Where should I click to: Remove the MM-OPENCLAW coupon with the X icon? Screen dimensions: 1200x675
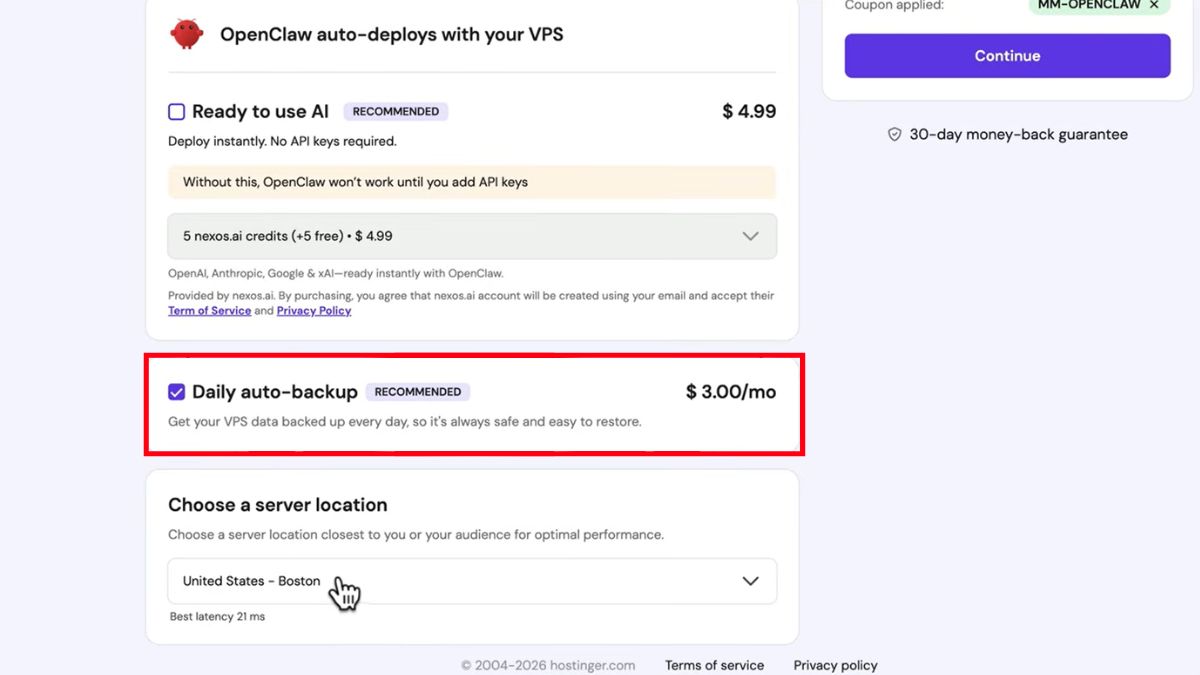[x=1154, y=5]
